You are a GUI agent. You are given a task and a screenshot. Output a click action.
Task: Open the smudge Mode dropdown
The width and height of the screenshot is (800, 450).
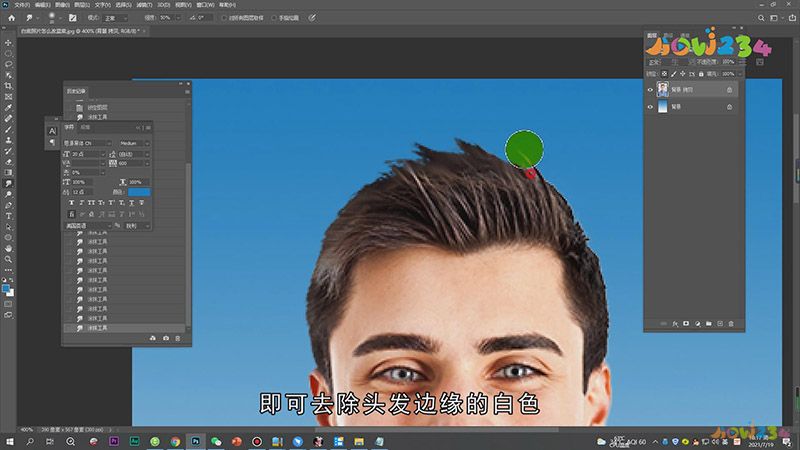[x=116, y=18]
